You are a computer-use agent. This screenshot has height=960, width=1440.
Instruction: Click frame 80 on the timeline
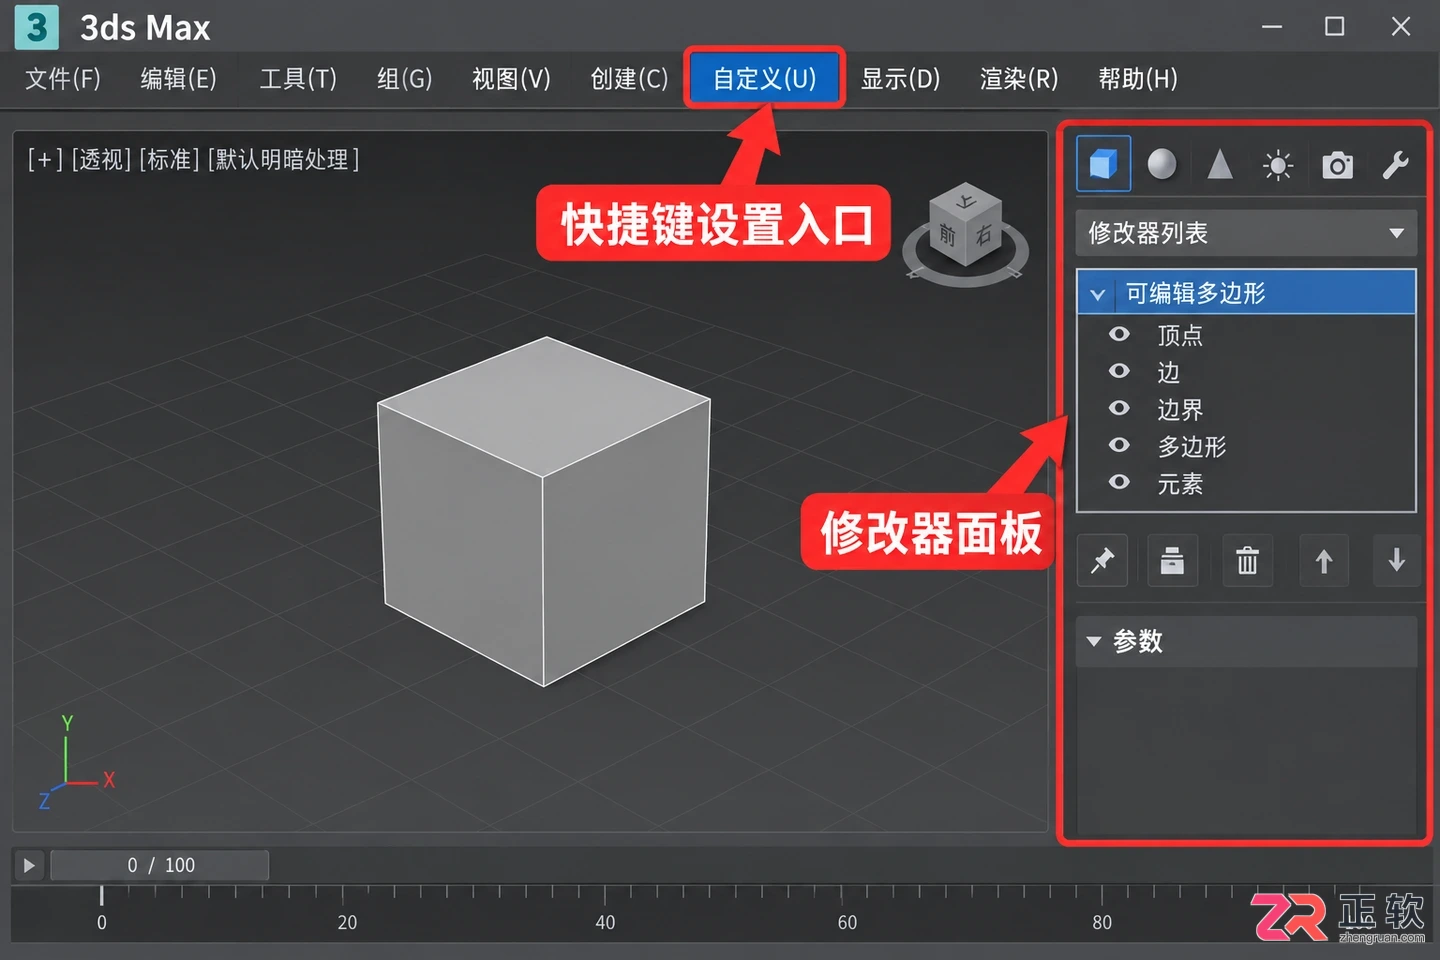(x=1101, y=922)
